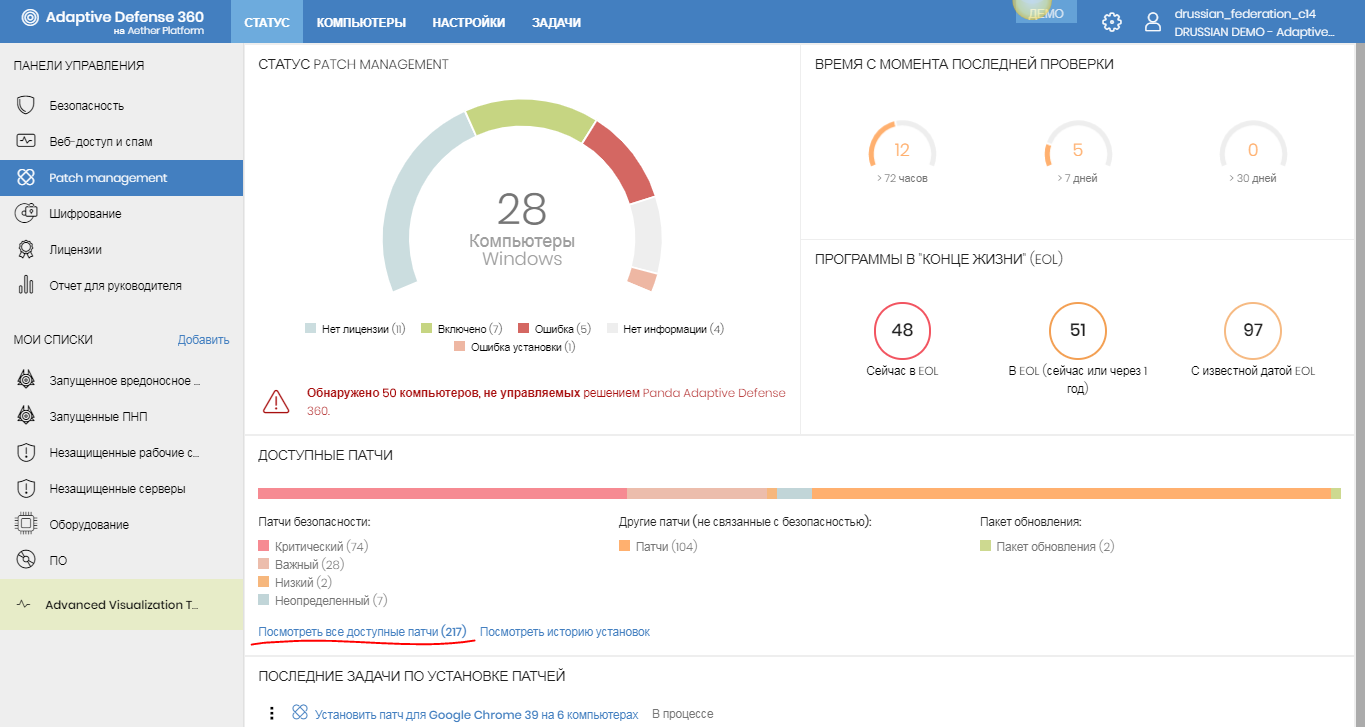This screenshot has width=1365, height=727.
Task: Click Пакет обновления (2) legend item
Action: [1047, 546]
